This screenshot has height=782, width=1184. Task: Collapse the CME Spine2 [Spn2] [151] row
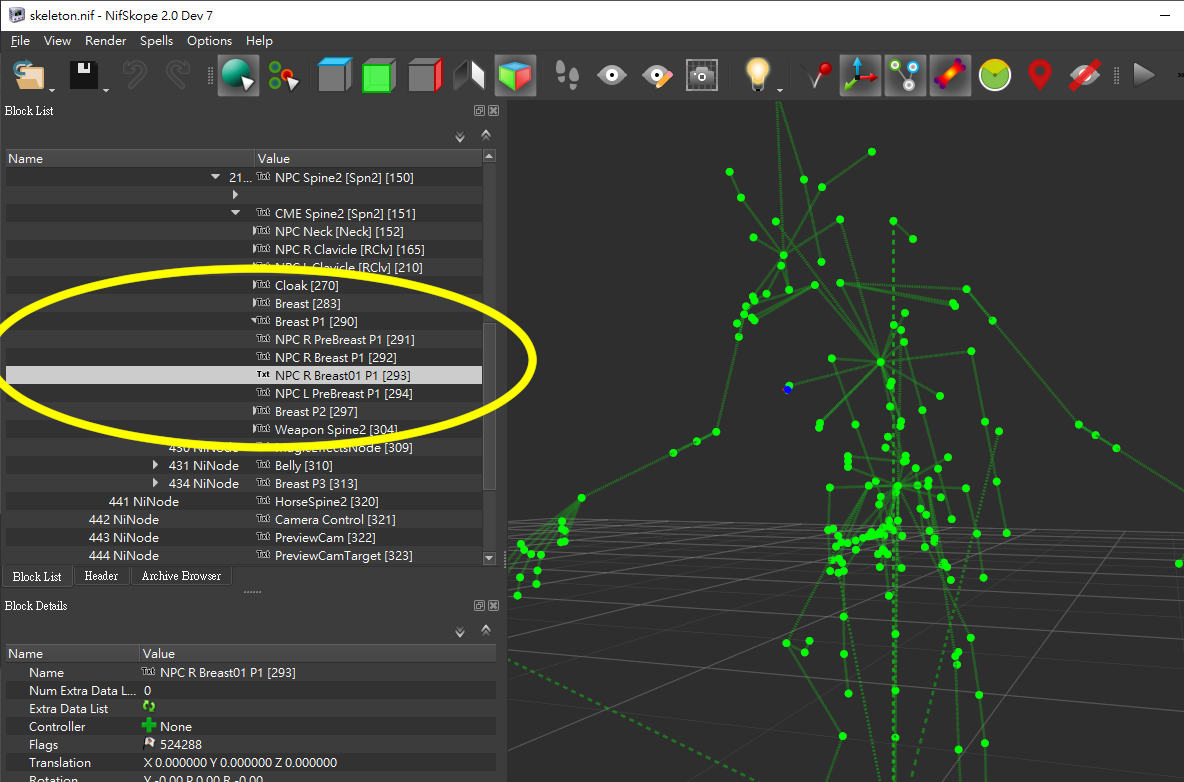[236, 213]
